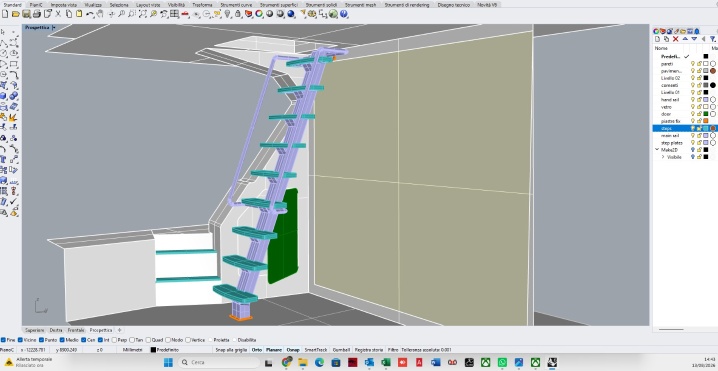
Task: Delete layer using the red X icon
Action: pos(675,39)
